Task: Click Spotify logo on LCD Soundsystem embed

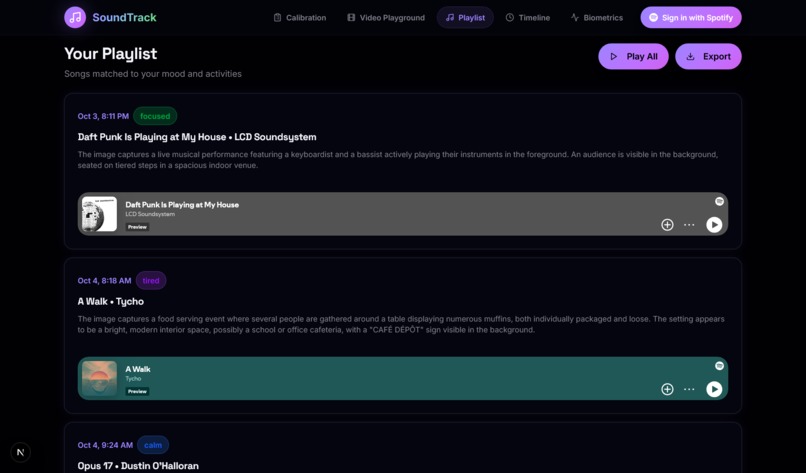Action: tap(719, 201)
